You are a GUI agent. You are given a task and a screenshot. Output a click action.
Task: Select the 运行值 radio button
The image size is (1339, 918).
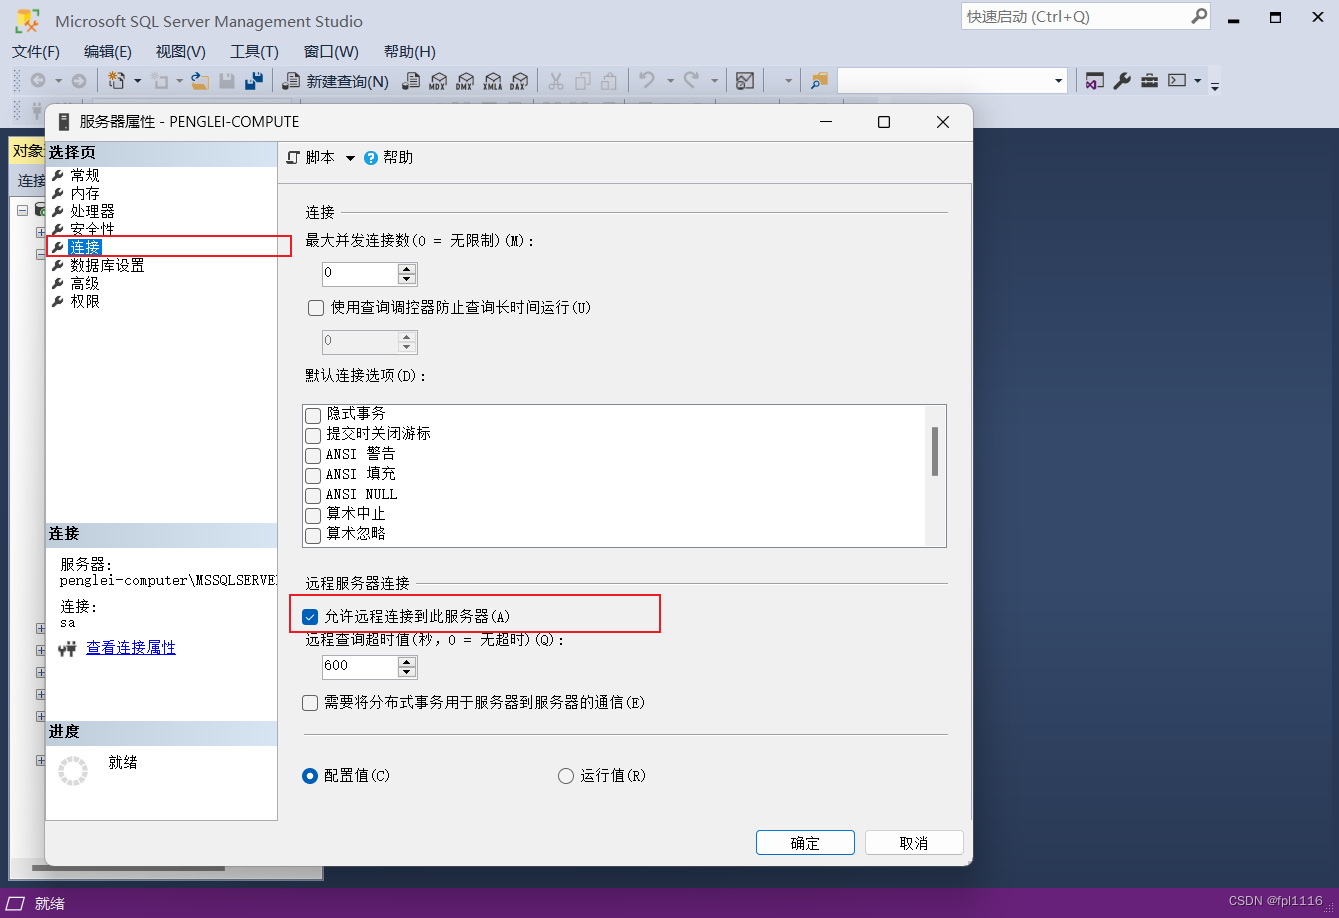pos(565,776)
